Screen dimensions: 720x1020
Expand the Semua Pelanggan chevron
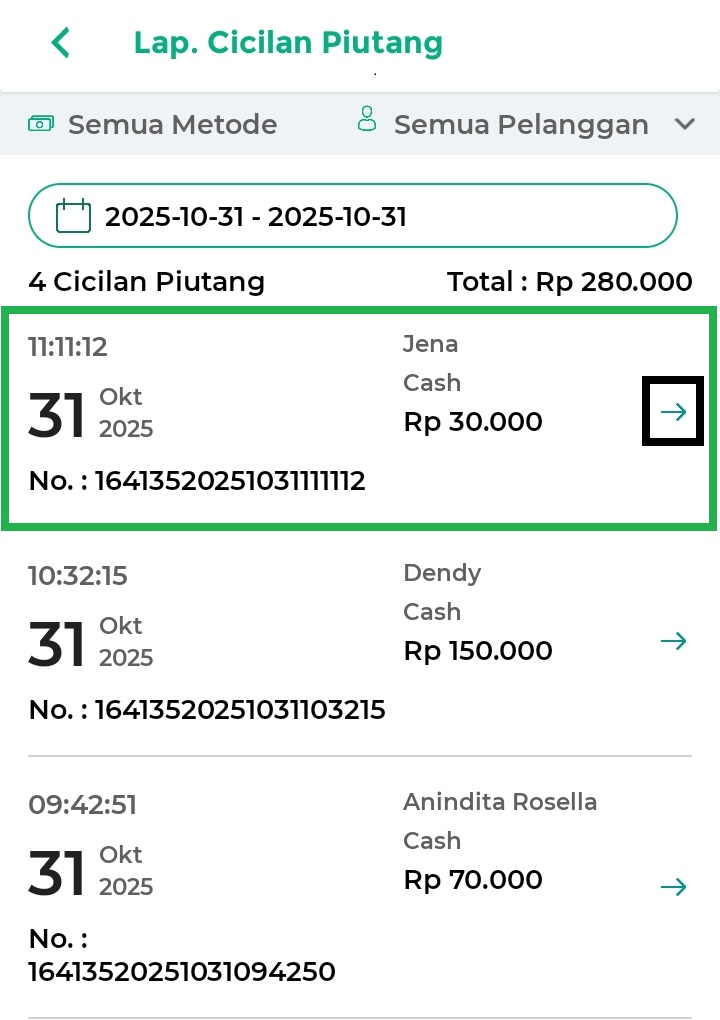685,125
